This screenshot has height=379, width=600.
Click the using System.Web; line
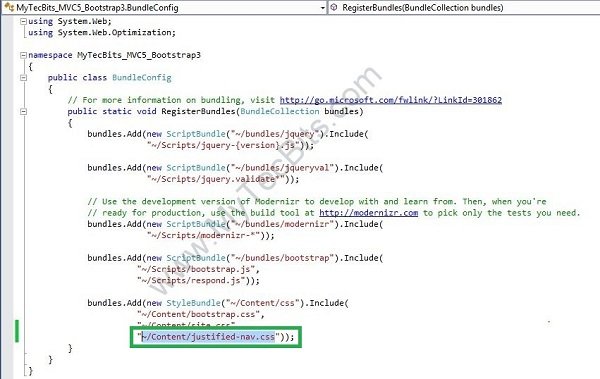click(70, 21)
